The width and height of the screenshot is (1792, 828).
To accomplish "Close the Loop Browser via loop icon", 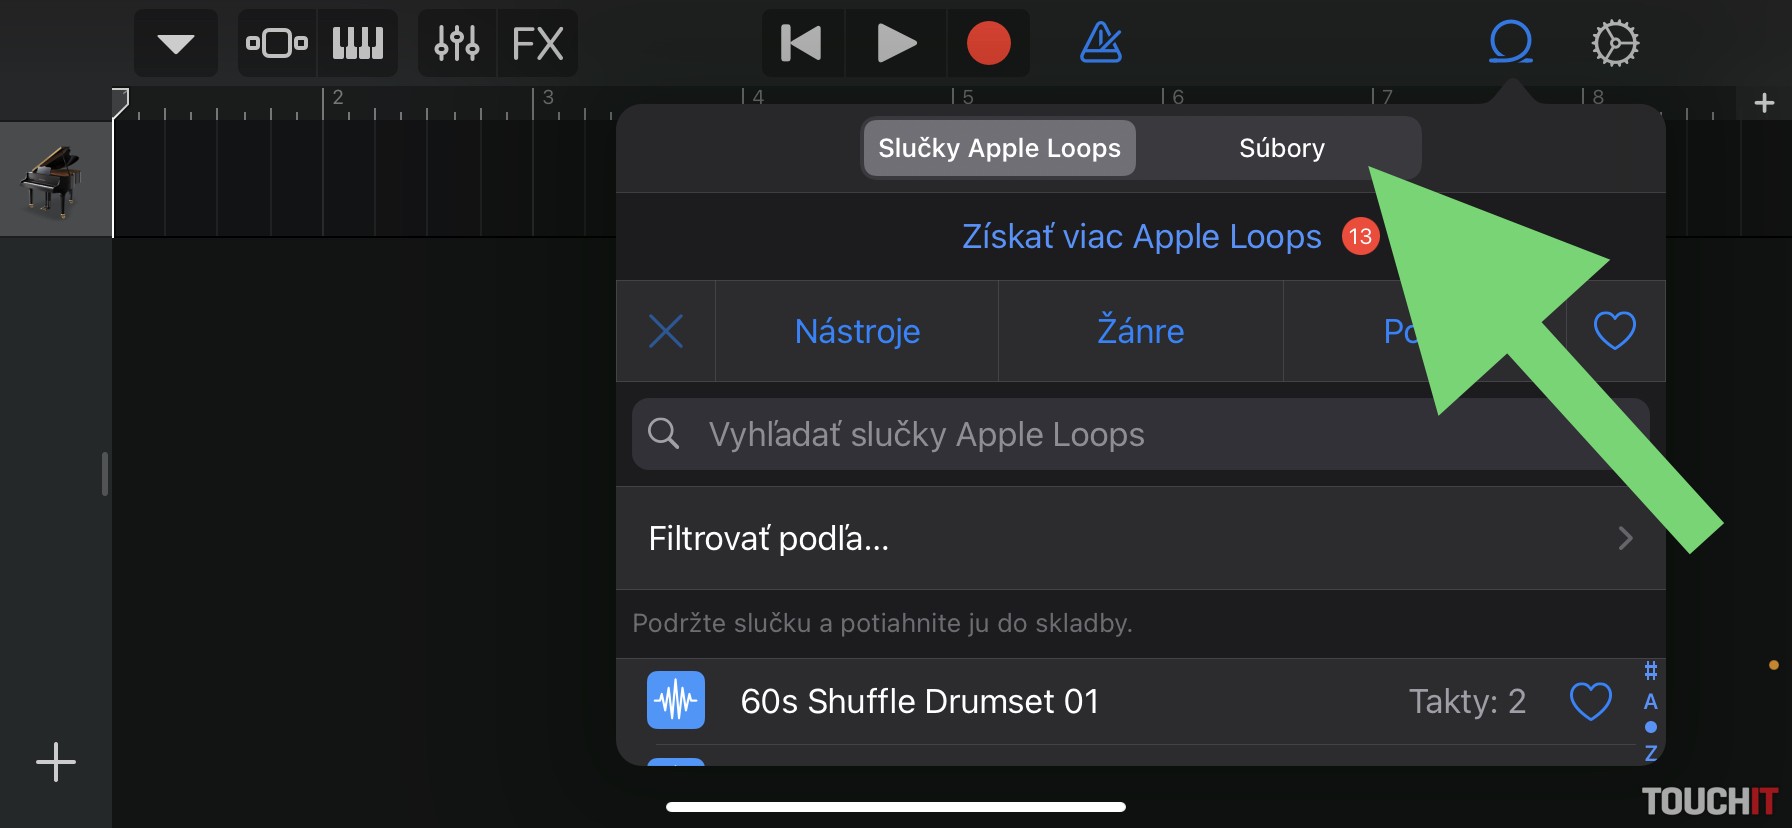I will (1510, 44).
